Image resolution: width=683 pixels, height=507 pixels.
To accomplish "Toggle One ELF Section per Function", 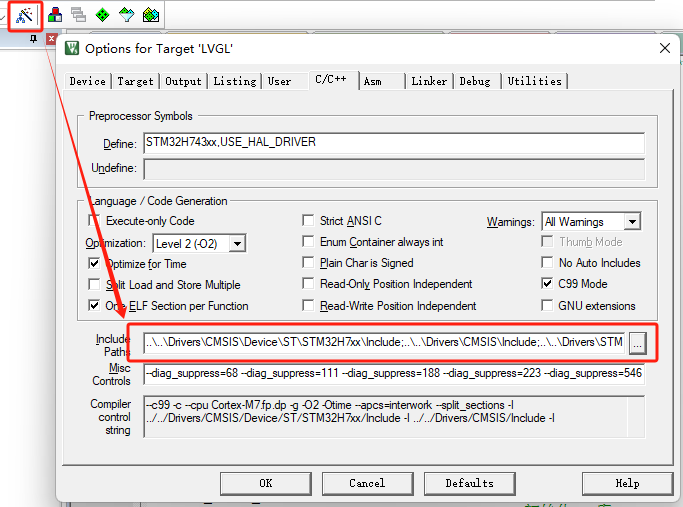I will click(94, 305).
